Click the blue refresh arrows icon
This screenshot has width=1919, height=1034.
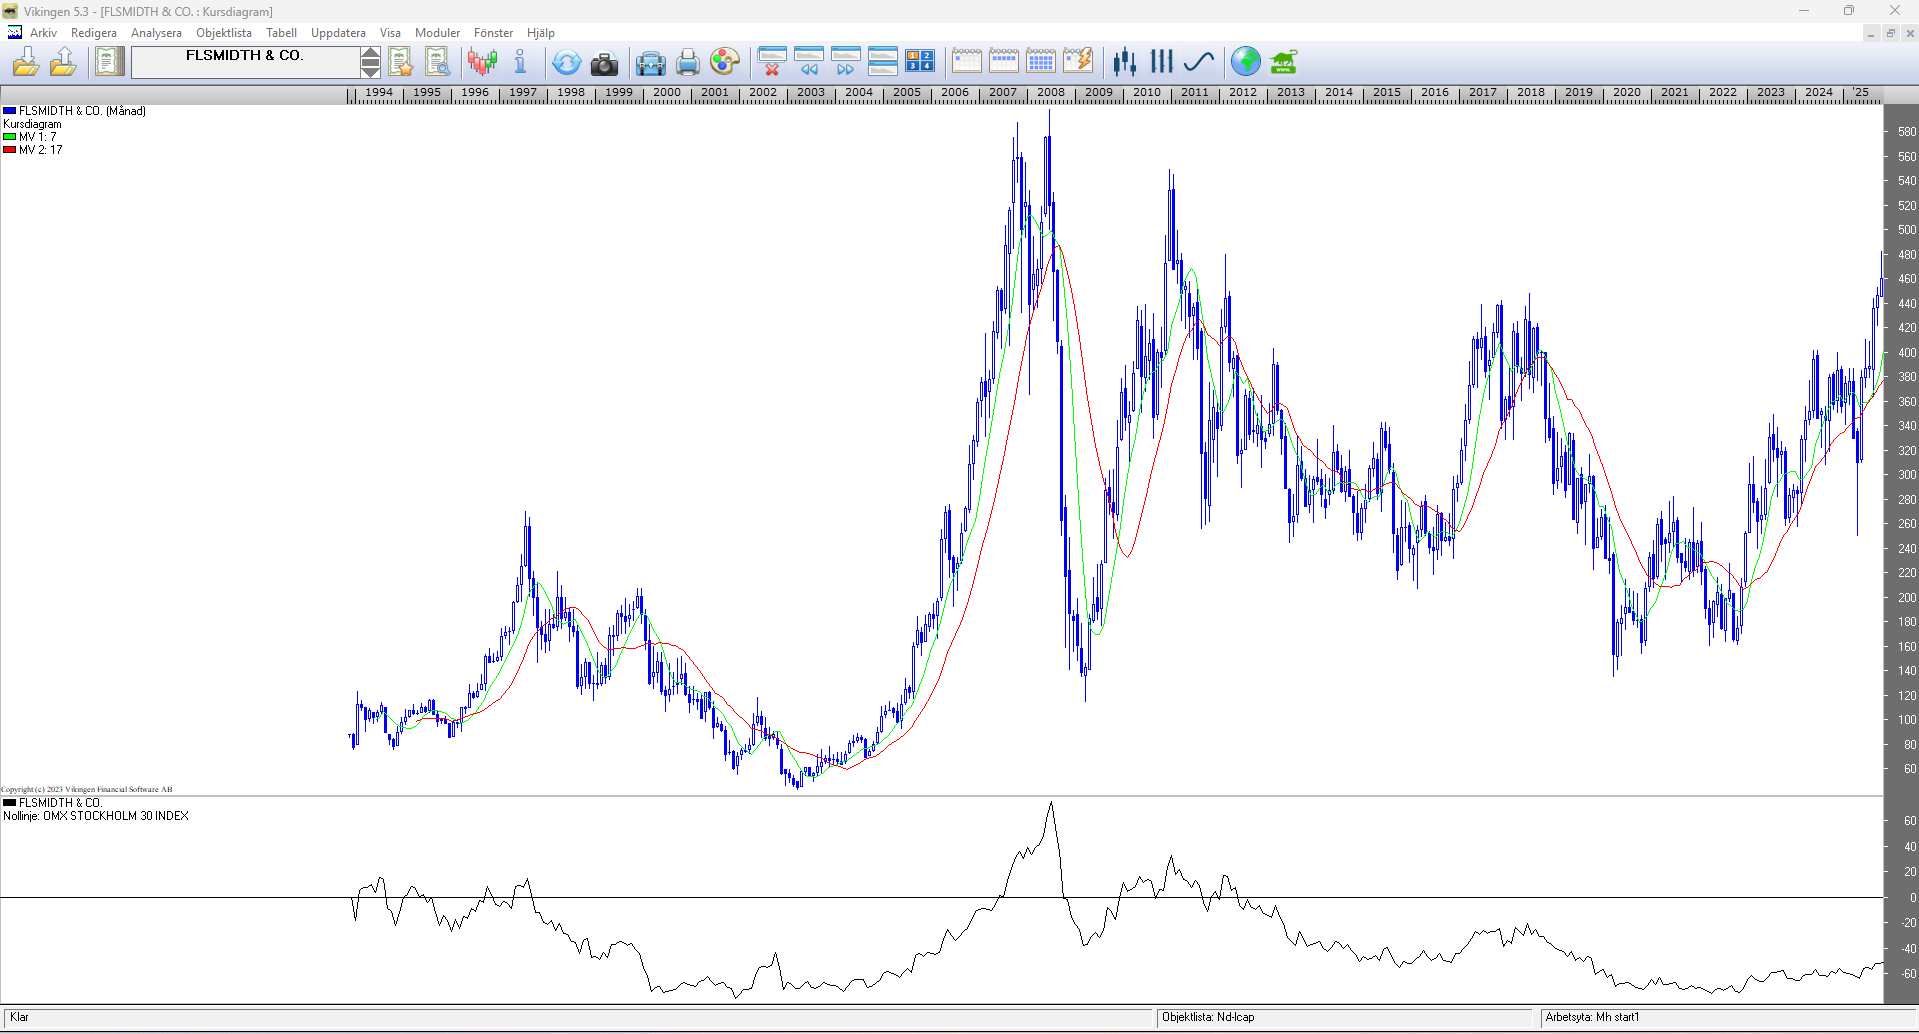tap(566, 63)
